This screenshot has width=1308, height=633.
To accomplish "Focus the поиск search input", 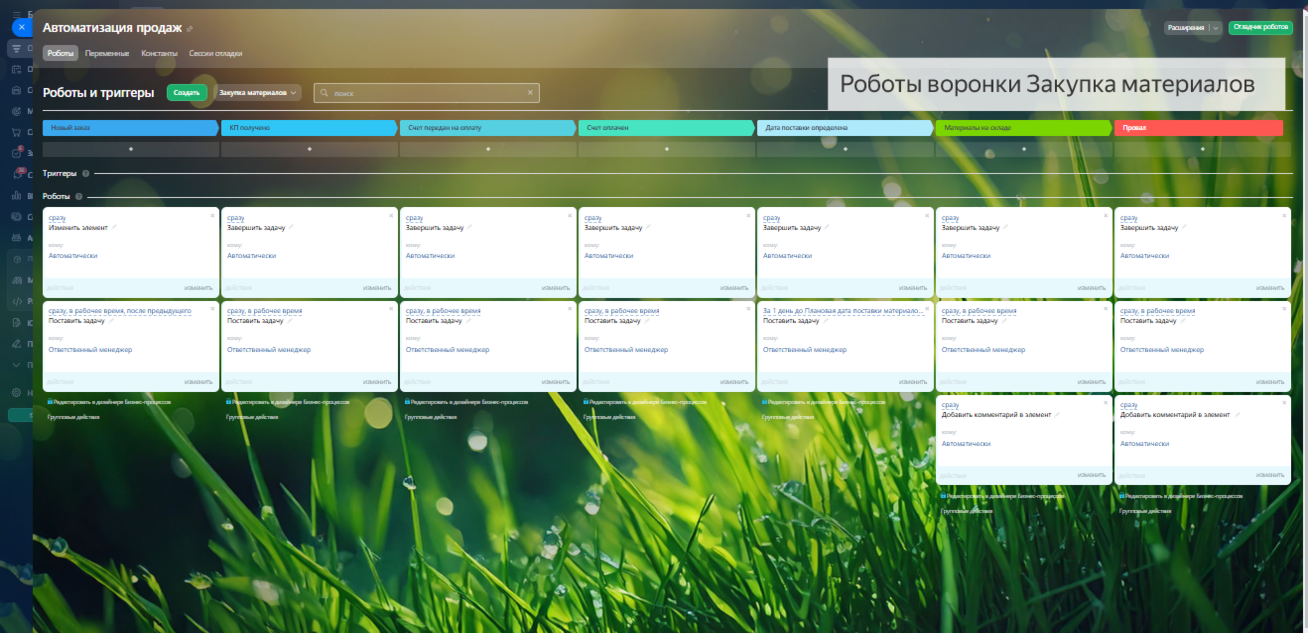I will pyautogui.click(x=427, y=93).
